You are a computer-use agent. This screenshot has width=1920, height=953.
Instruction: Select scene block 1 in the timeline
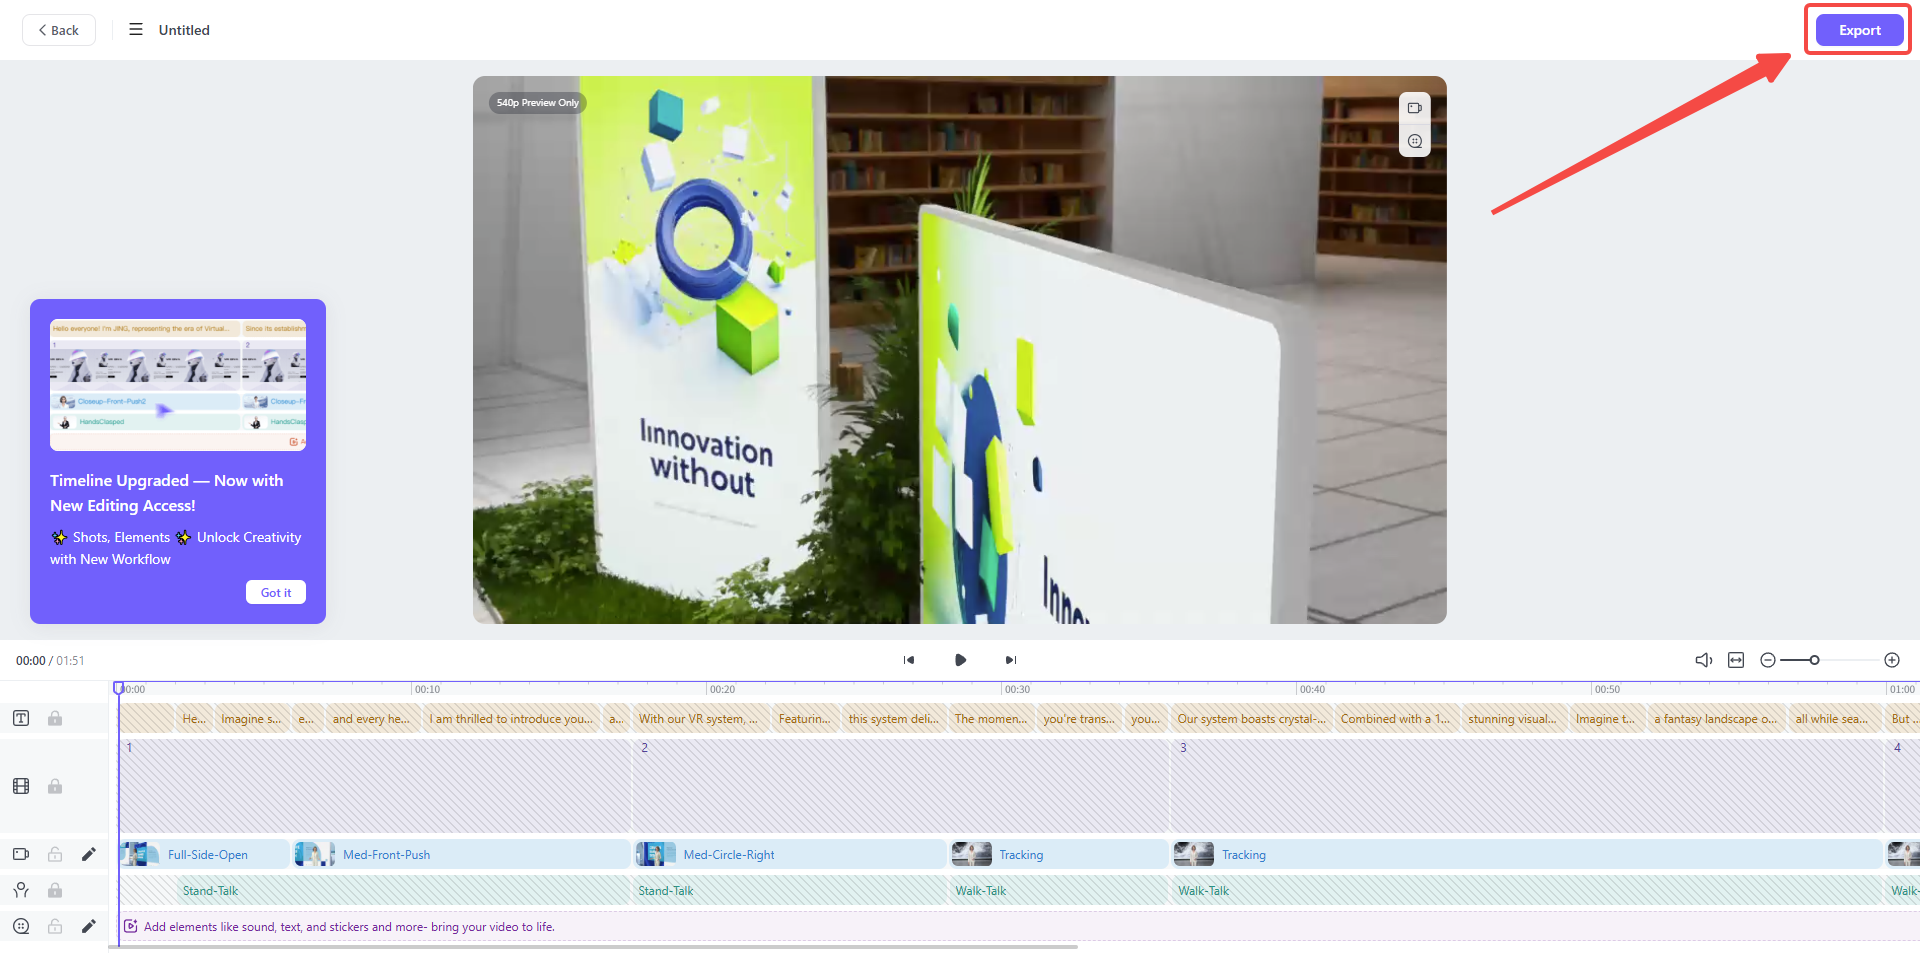[x=375, y=786]
